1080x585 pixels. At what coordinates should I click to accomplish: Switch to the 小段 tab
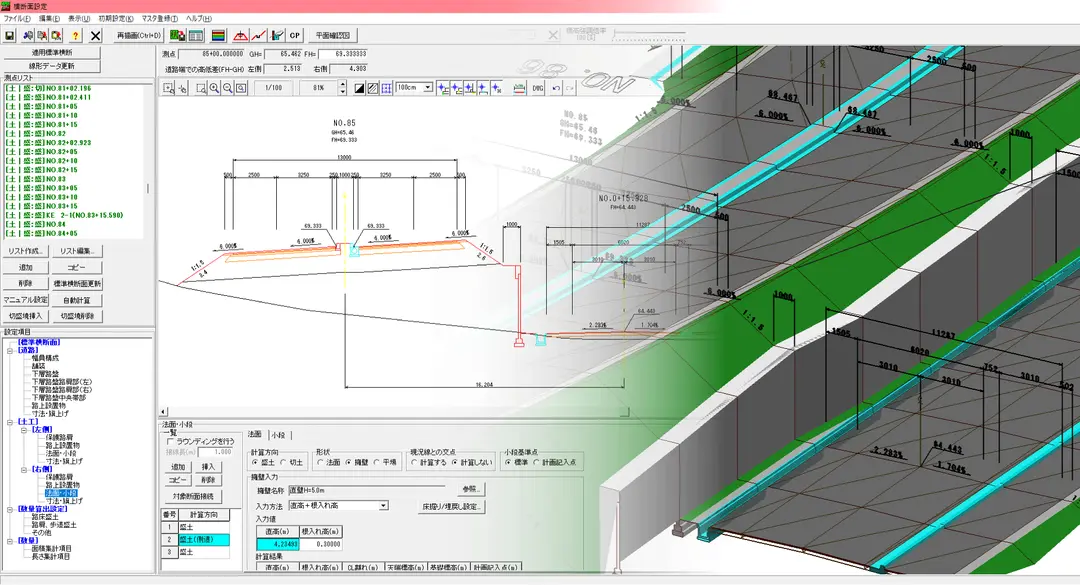click(x=278, y=435)
